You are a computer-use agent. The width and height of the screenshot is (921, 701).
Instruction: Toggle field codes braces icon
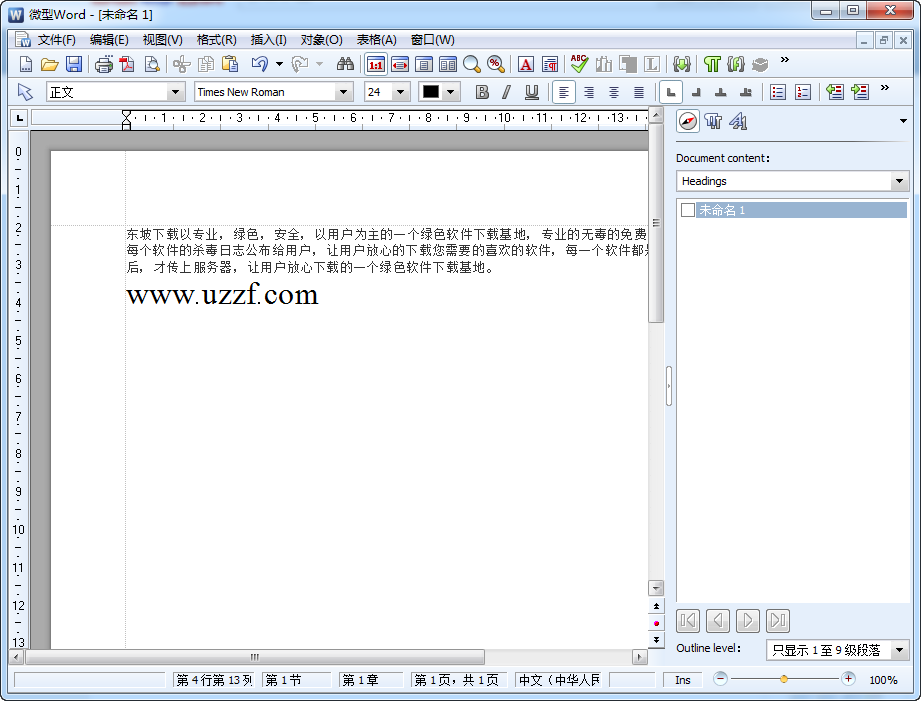(736, 64)
